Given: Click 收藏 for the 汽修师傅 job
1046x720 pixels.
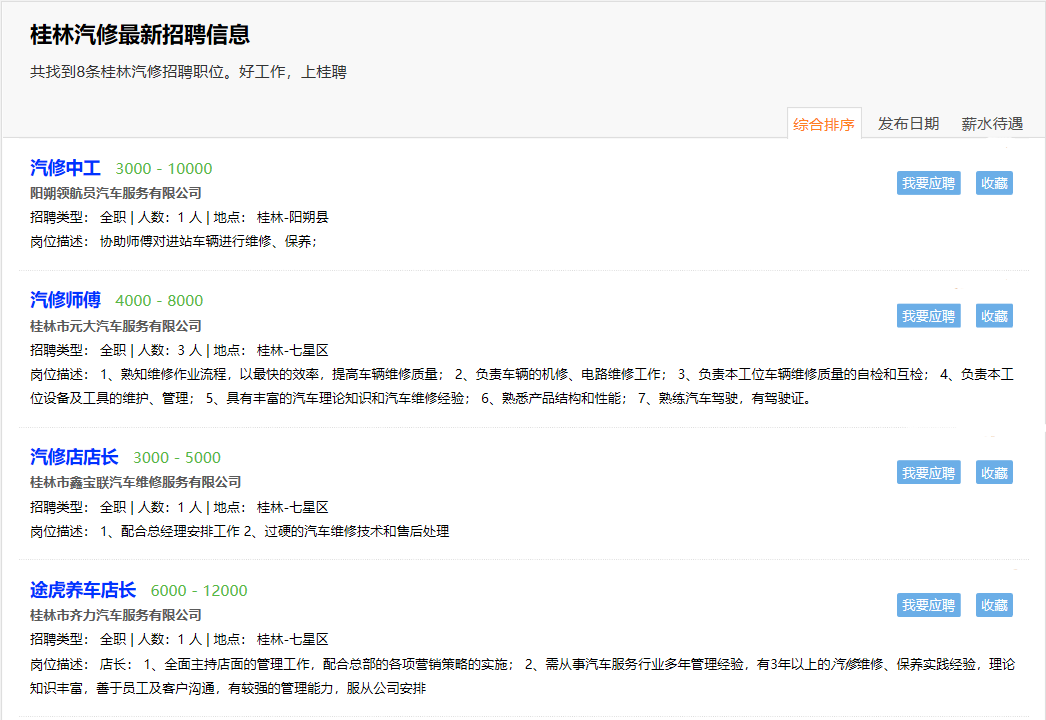Looking at the screenshot, I should tap(994, 316).
